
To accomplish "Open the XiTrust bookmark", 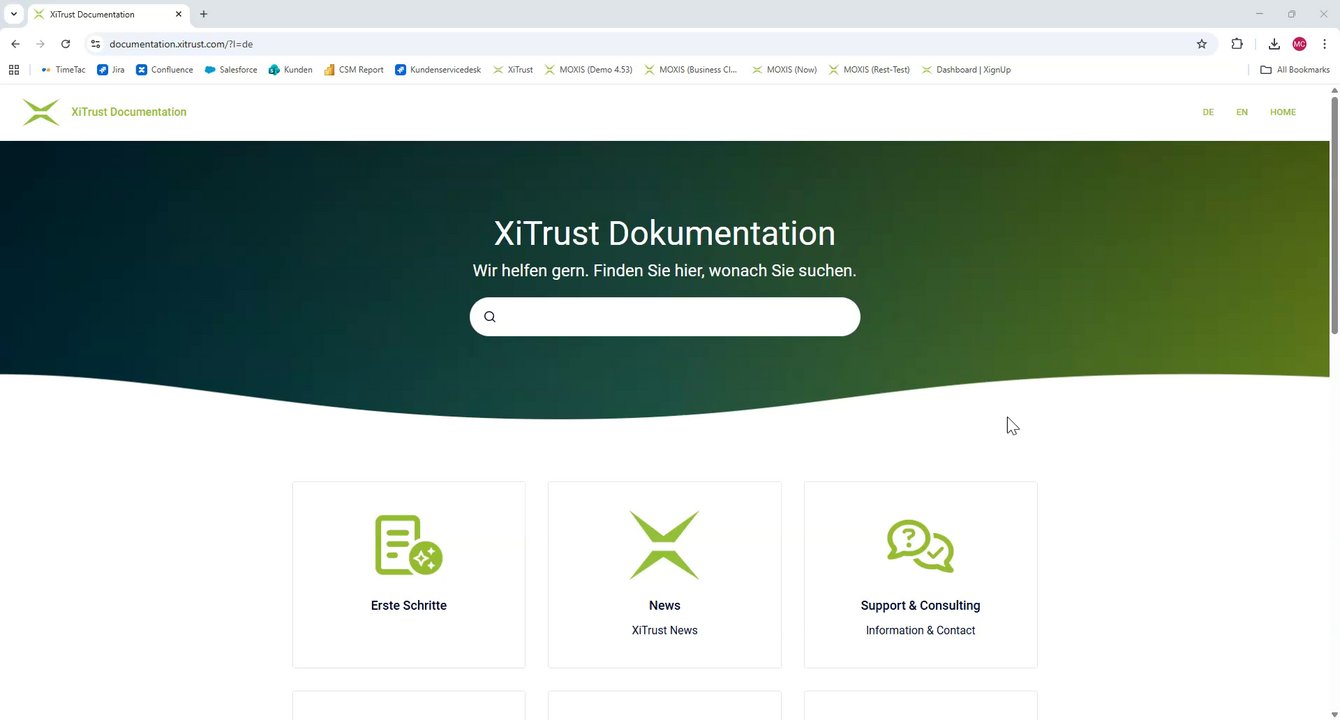I will coord(513,70).
